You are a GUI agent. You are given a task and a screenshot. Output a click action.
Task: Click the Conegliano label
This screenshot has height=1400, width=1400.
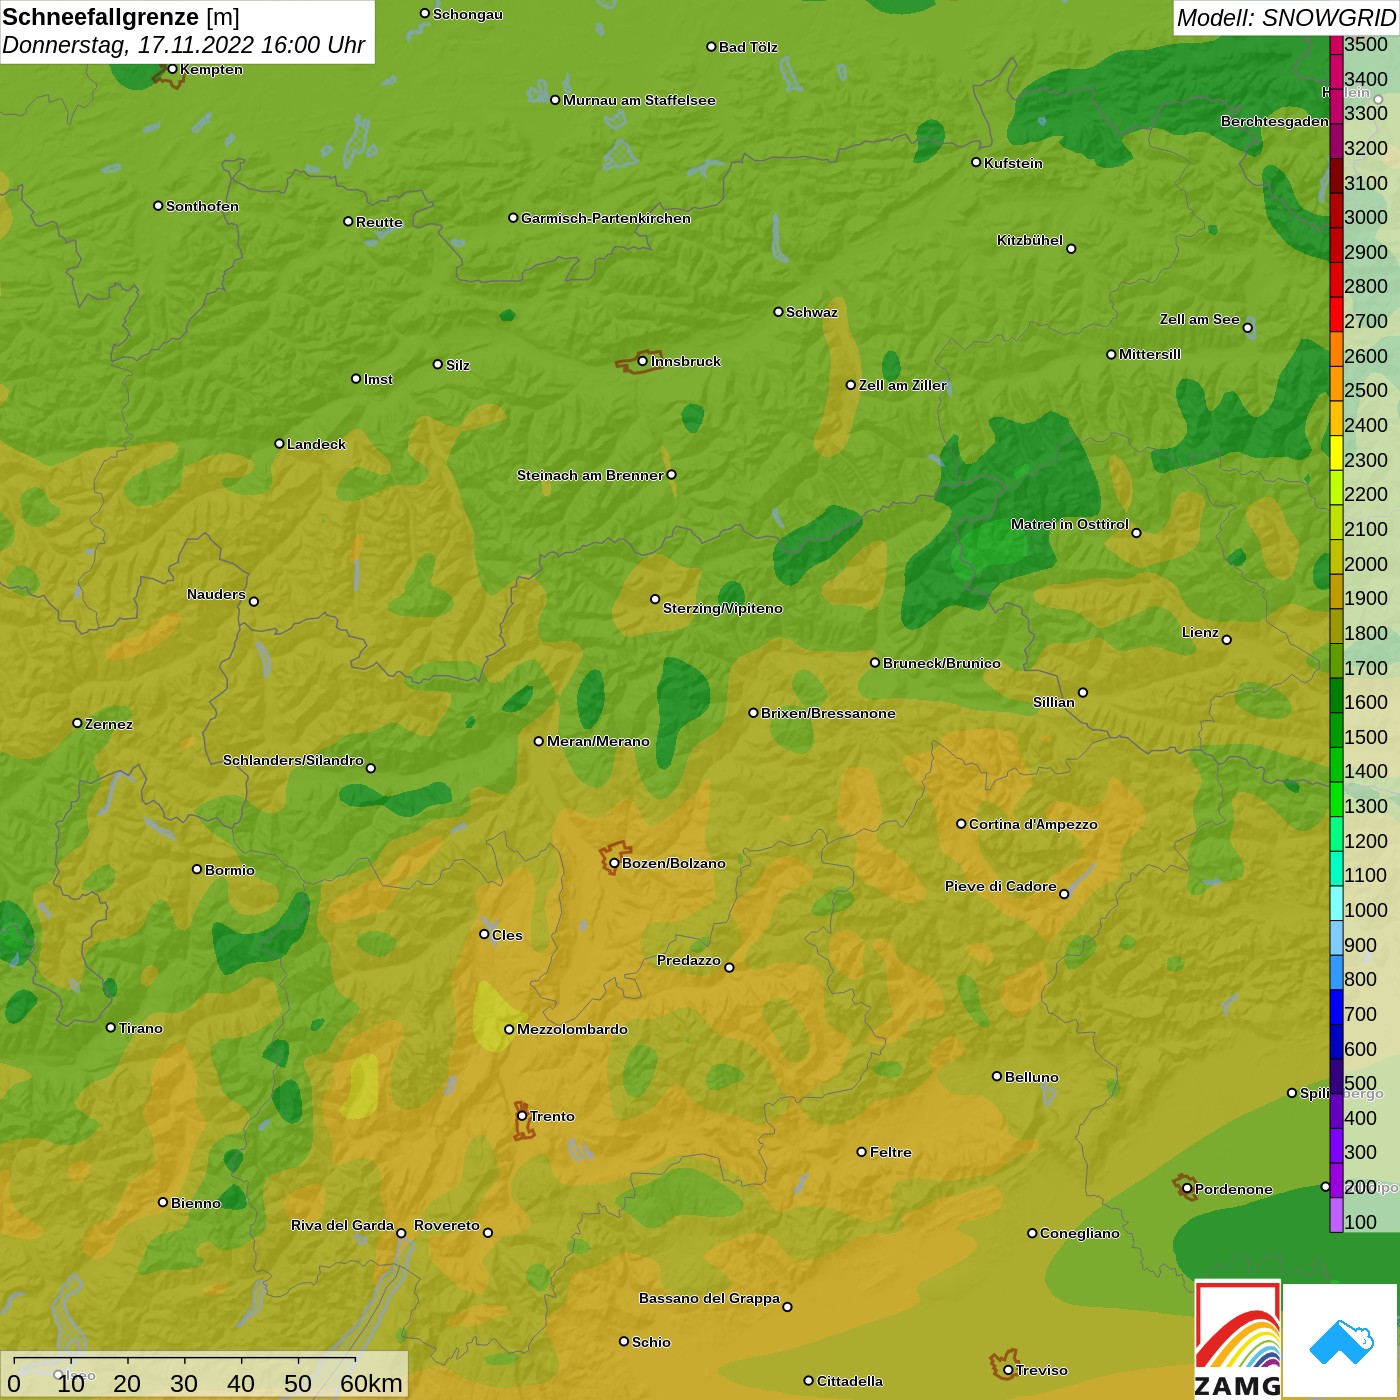(x=1080, y=1233)
